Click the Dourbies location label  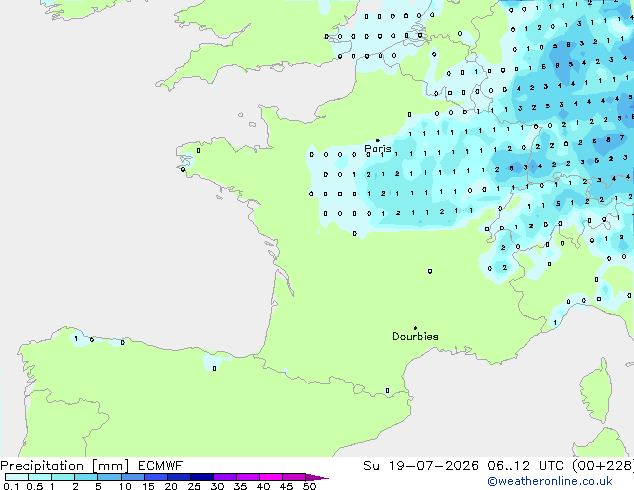pyautogui.click(x=415, y=336)
